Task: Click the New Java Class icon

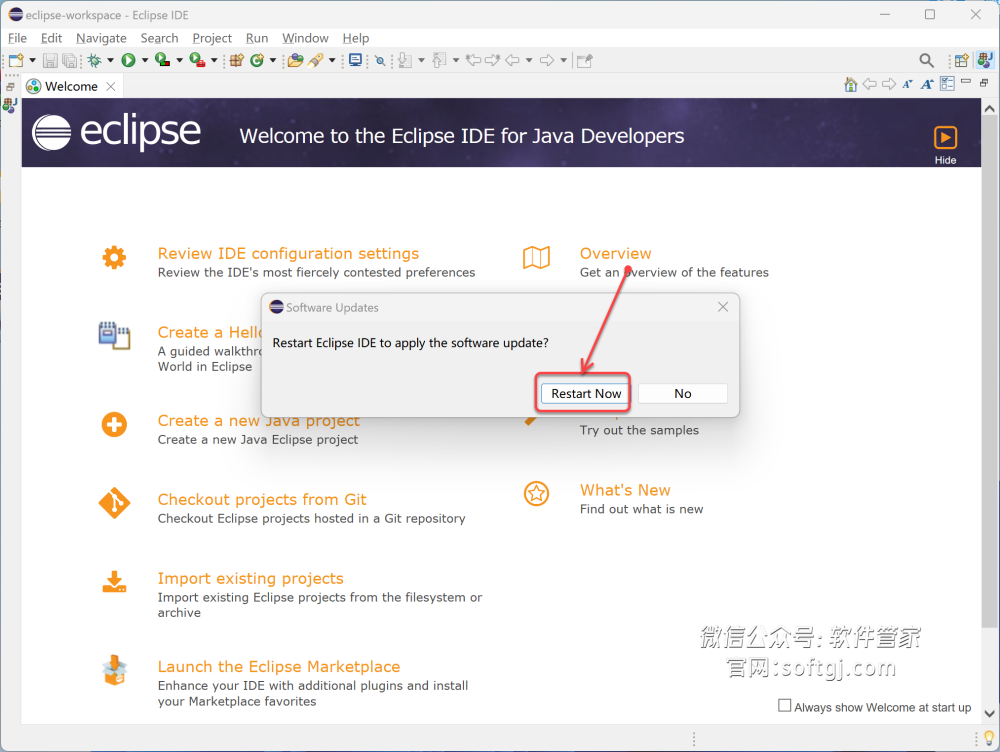Action: tap(257, 61)
